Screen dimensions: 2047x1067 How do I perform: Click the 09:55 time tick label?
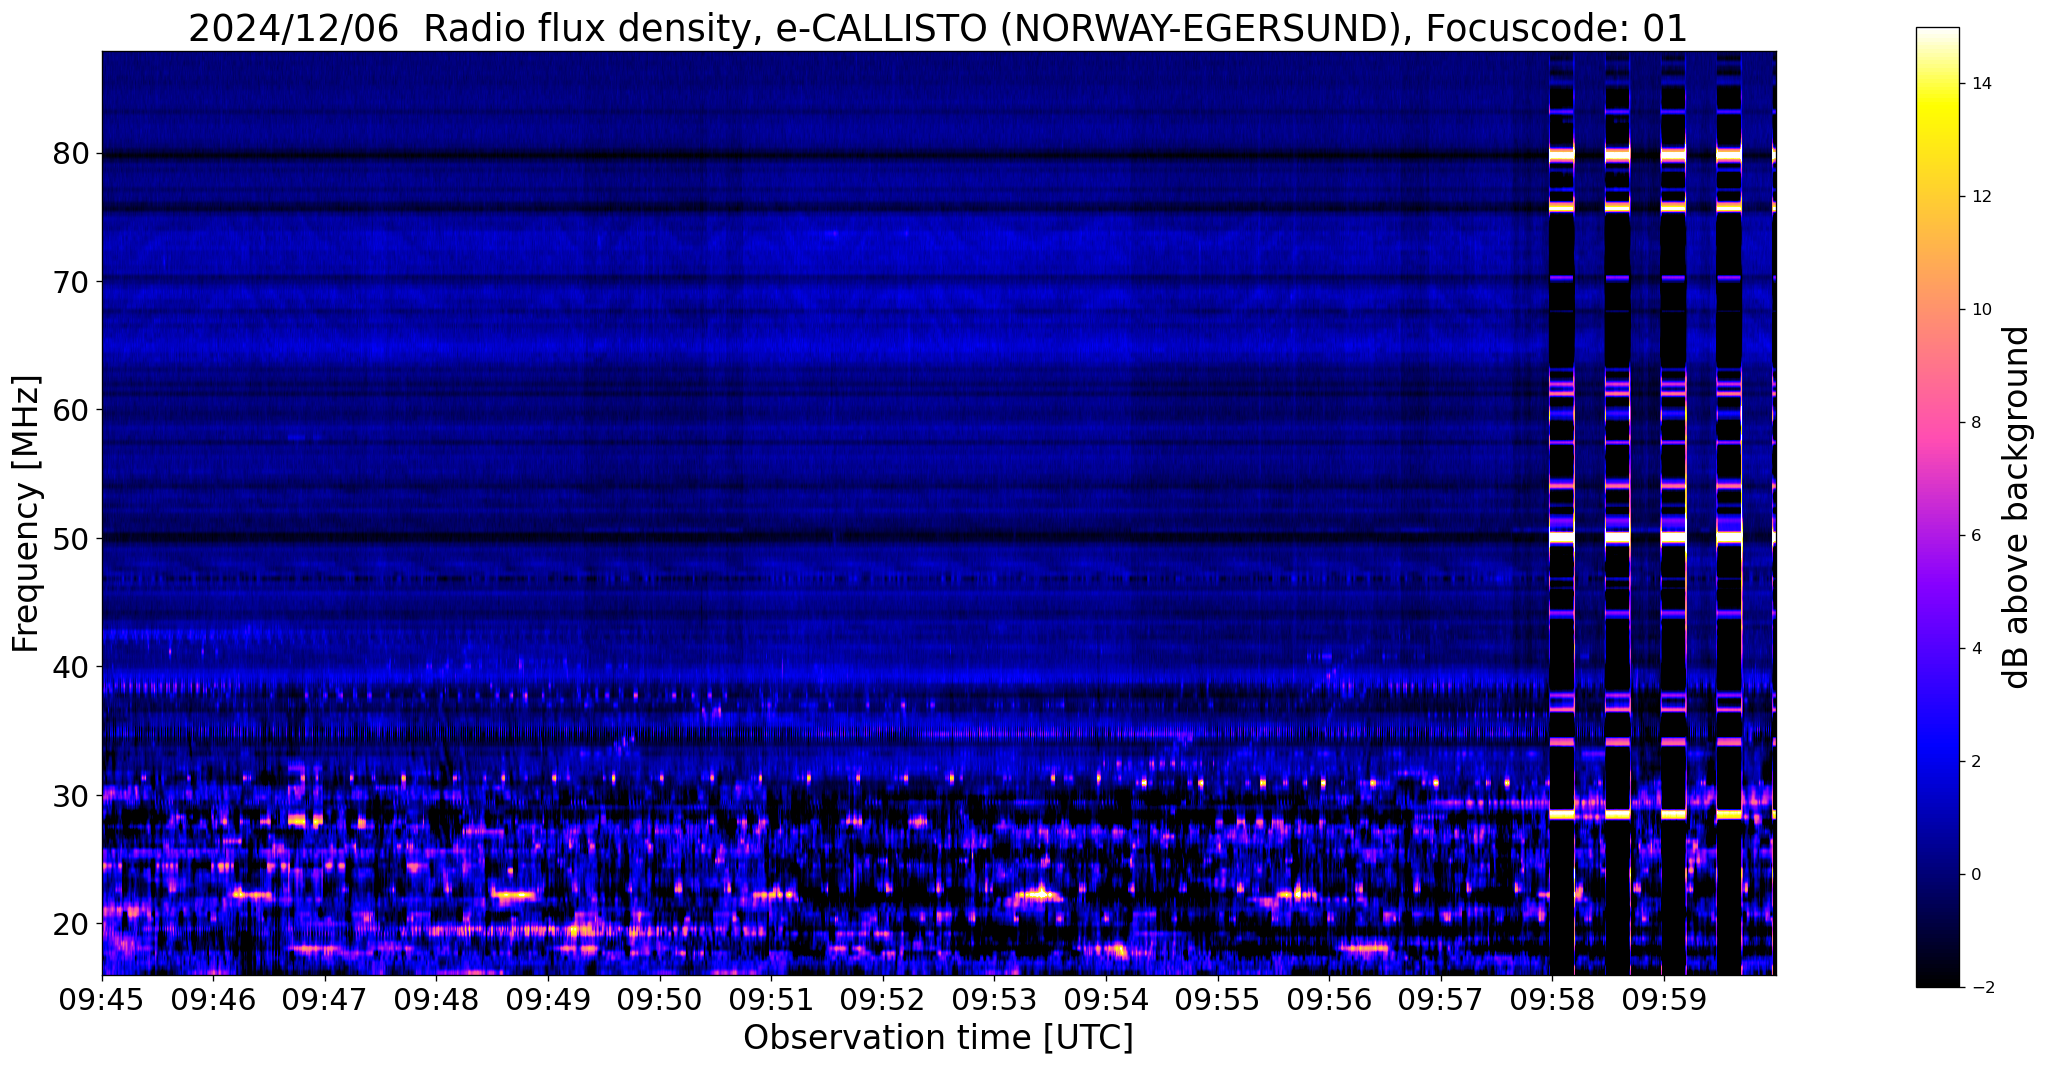coord(1217,1000)
